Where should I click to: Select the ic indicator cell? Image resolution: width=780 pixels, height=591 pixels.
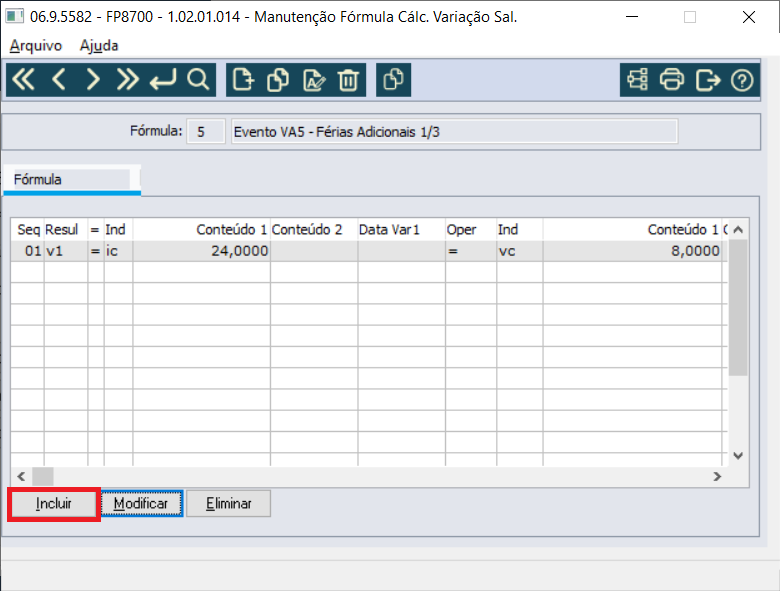[118, 251]
